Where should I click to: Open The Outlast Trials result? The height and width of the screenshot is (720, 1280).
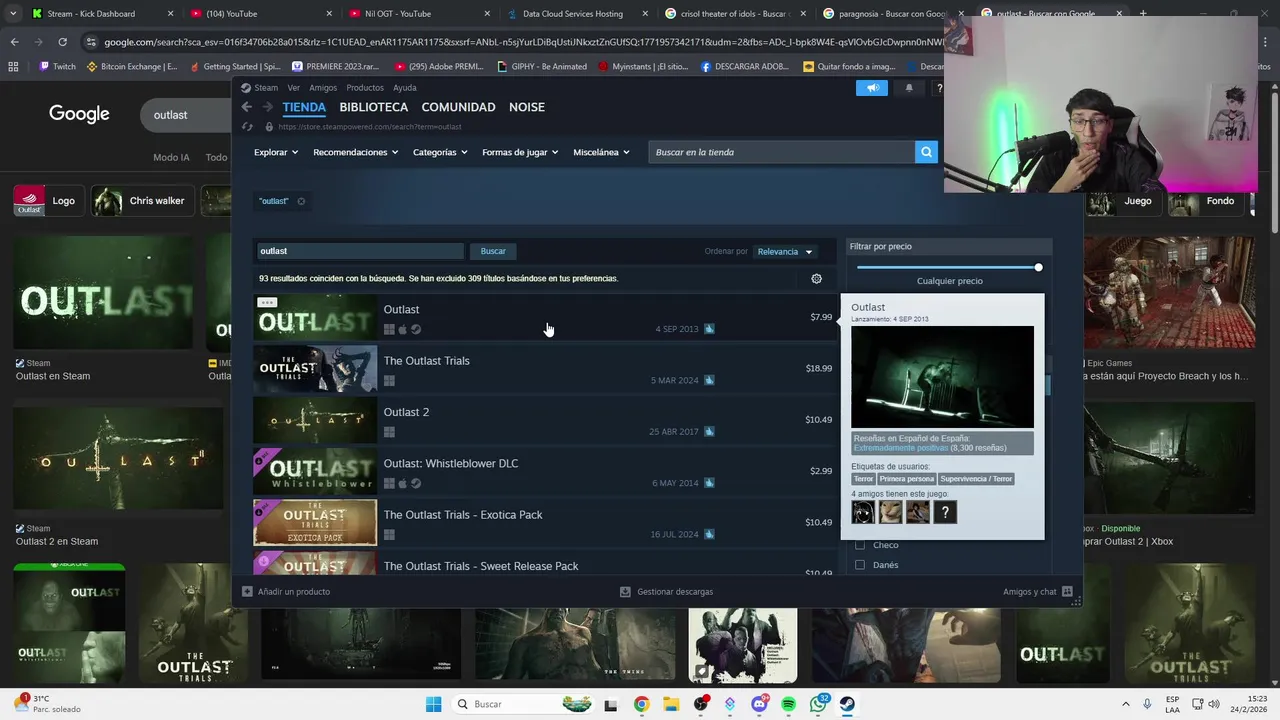click(x=545, y=369)
